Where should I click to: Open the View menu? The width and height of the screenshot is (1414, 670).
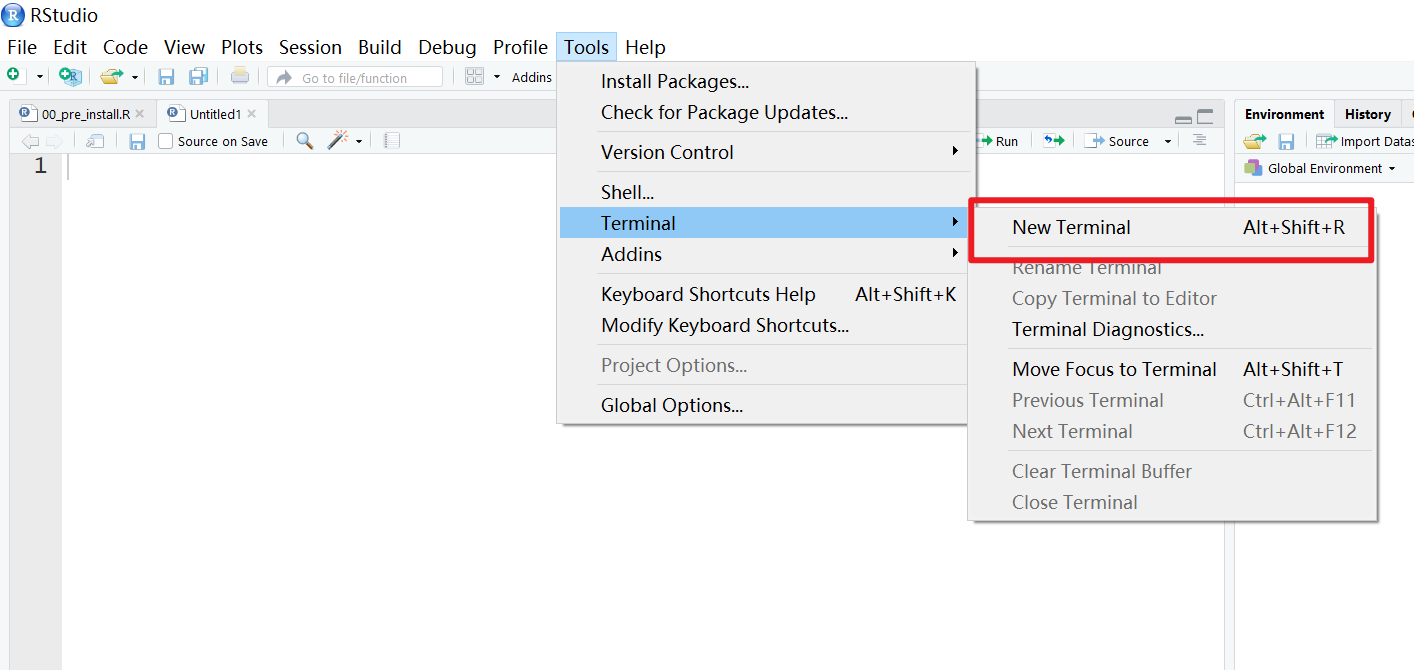click(184, 47)
